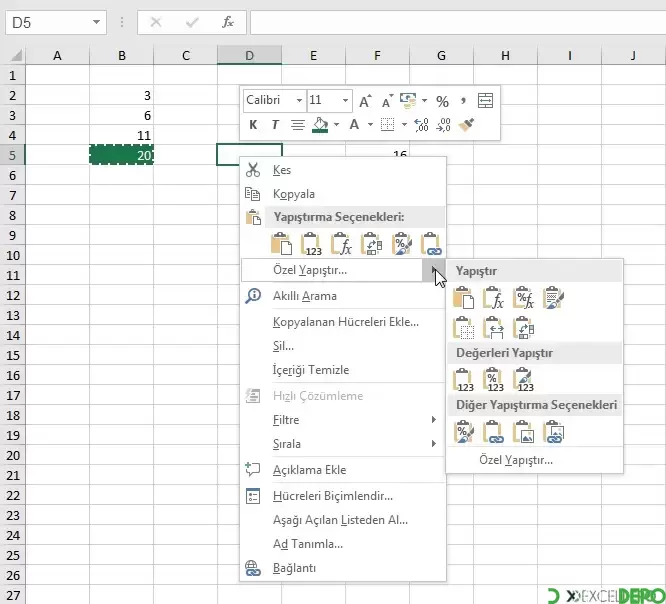The image size is (666, 604).
Task: Expand the Filtre submenu arrow
Action: coord(434,420)
